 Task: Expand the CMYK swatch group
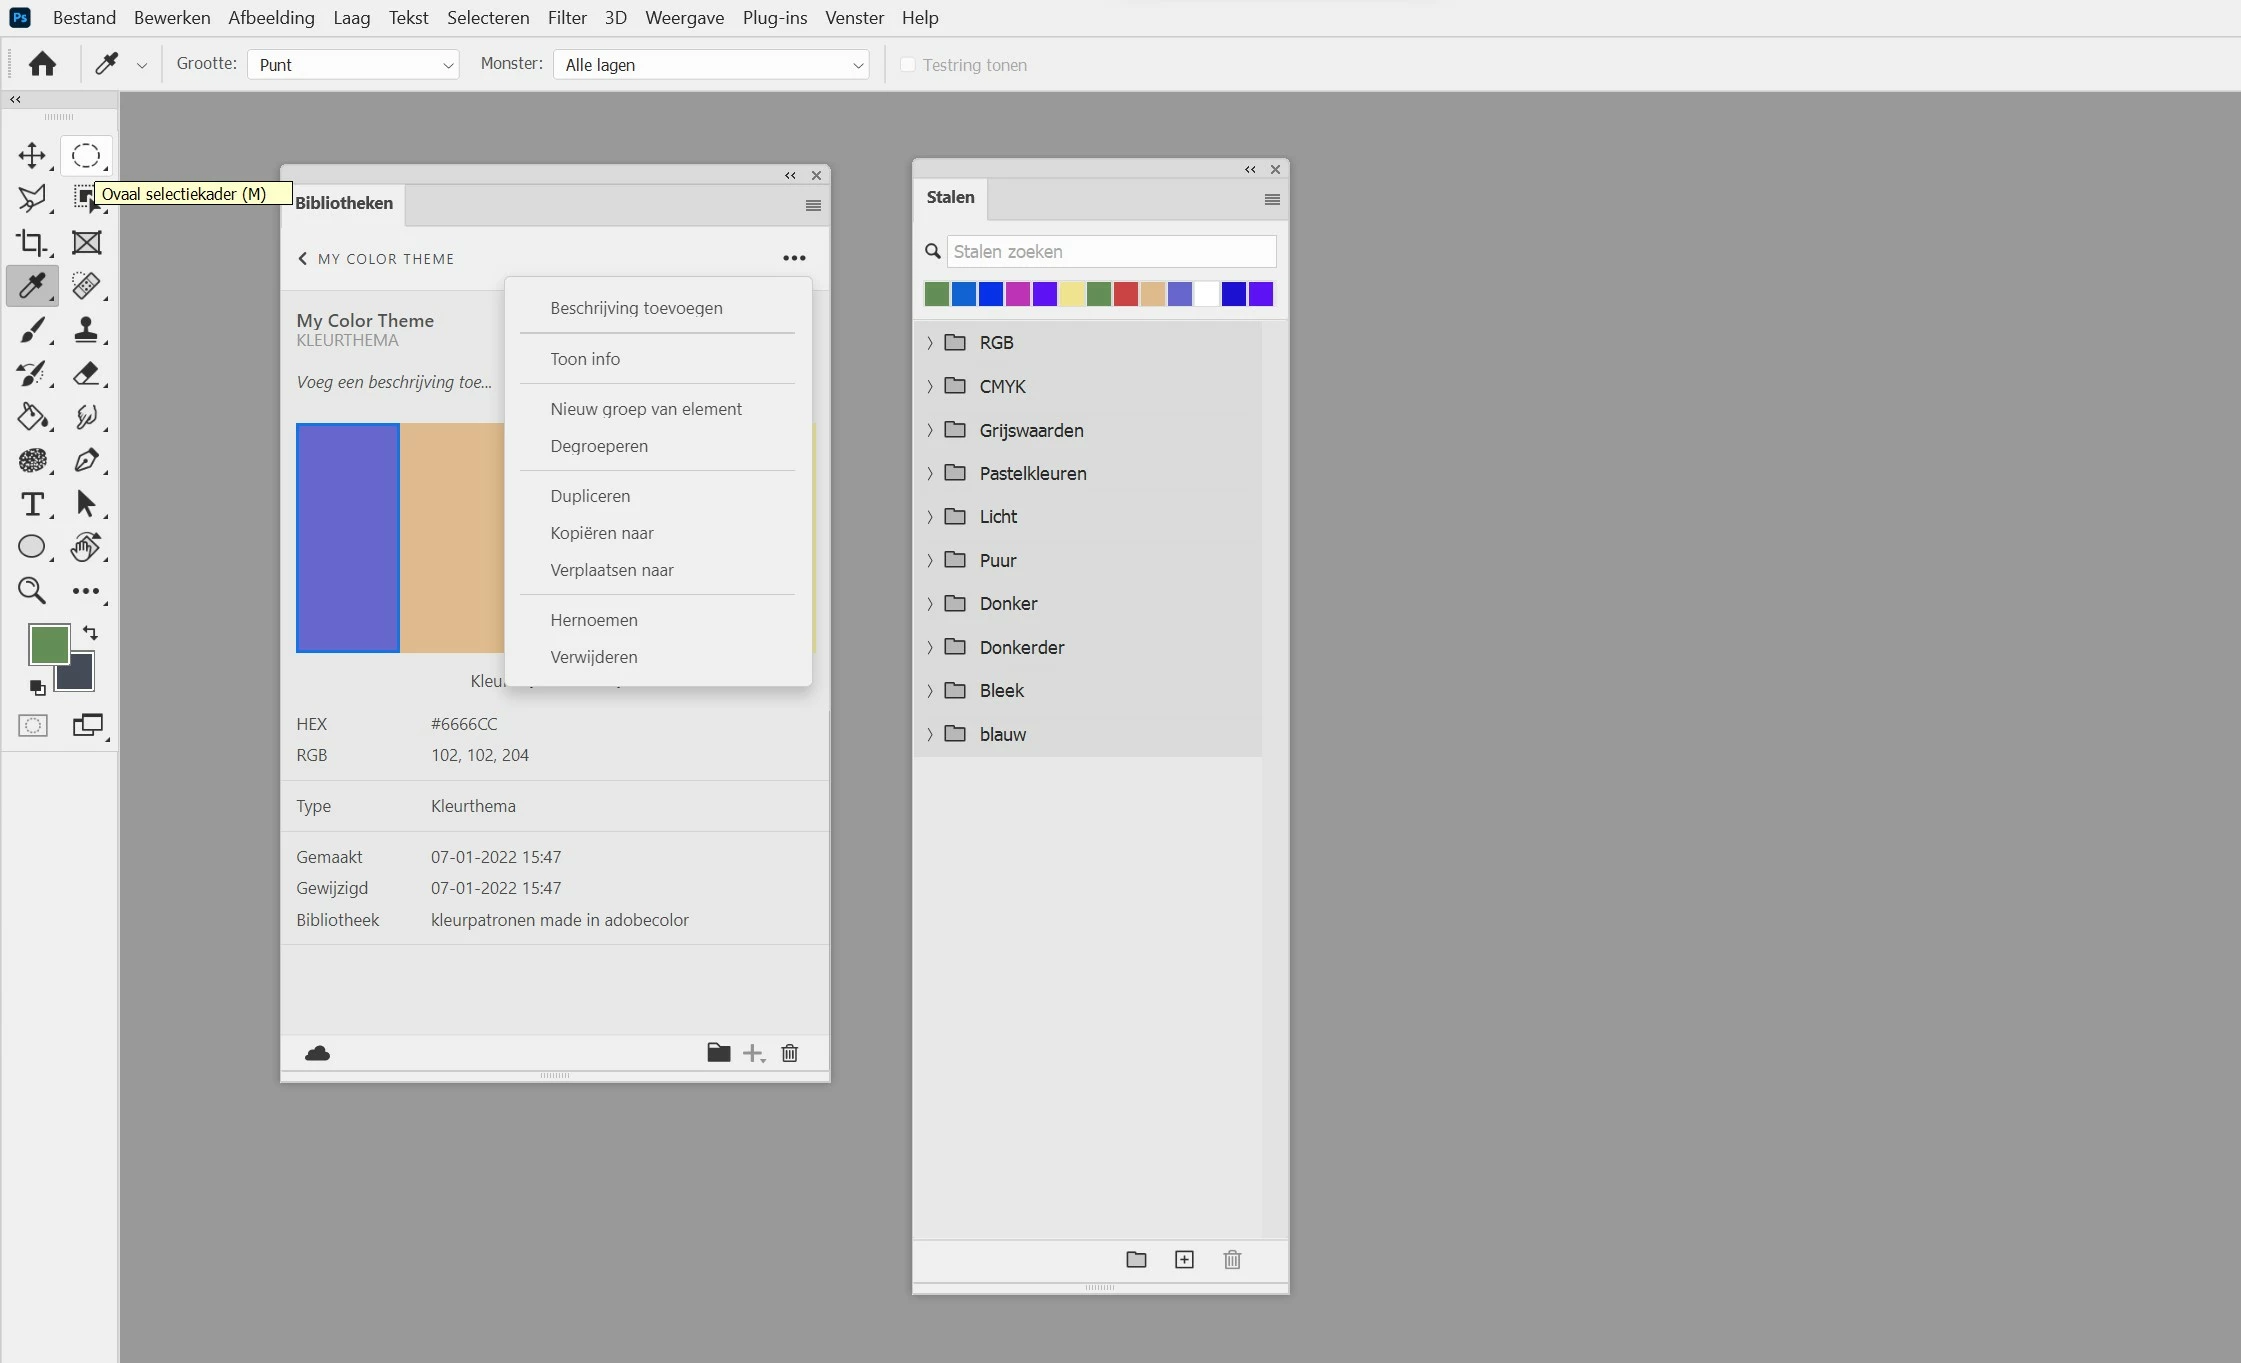click(930, 386)
